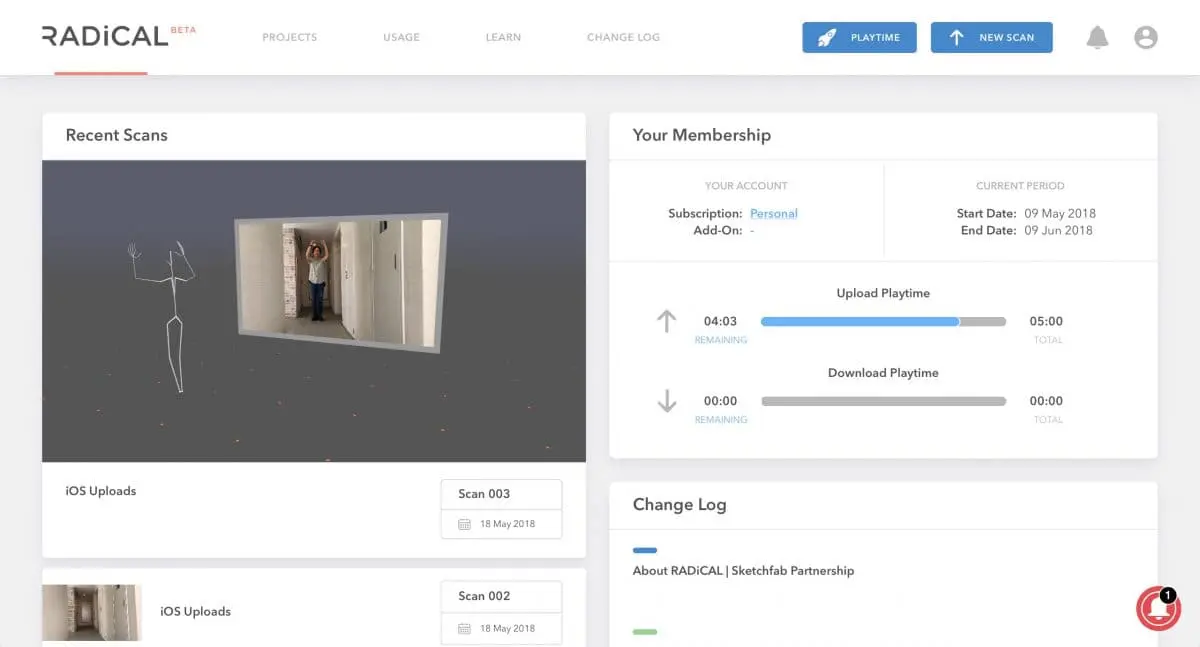Click the video frame inside scan preview

pos(341,282)
